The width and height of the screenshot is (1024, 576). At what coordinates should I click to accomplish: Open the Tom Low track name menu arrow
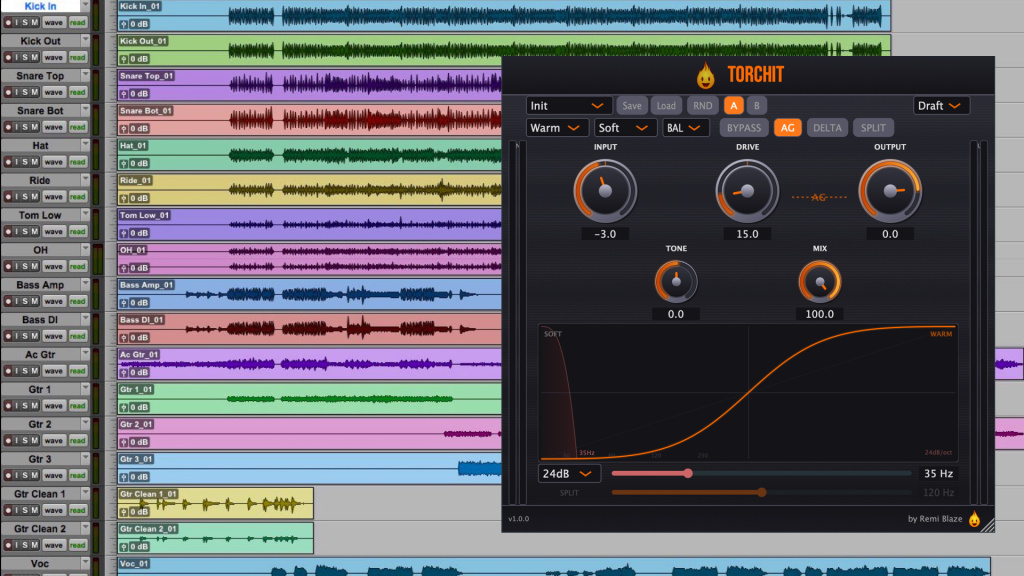(x=85, y=214)
